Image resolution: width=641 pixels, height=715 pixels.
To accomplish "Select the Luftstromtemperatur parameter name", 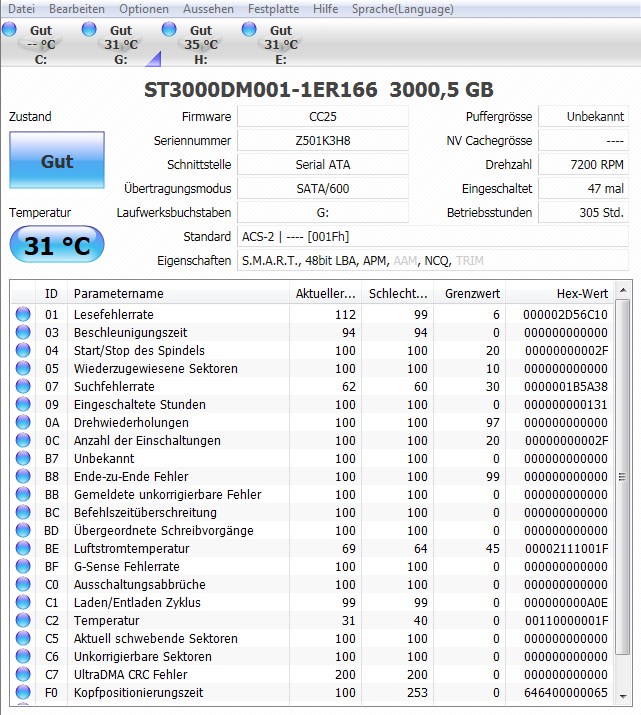I will point(131,548).
